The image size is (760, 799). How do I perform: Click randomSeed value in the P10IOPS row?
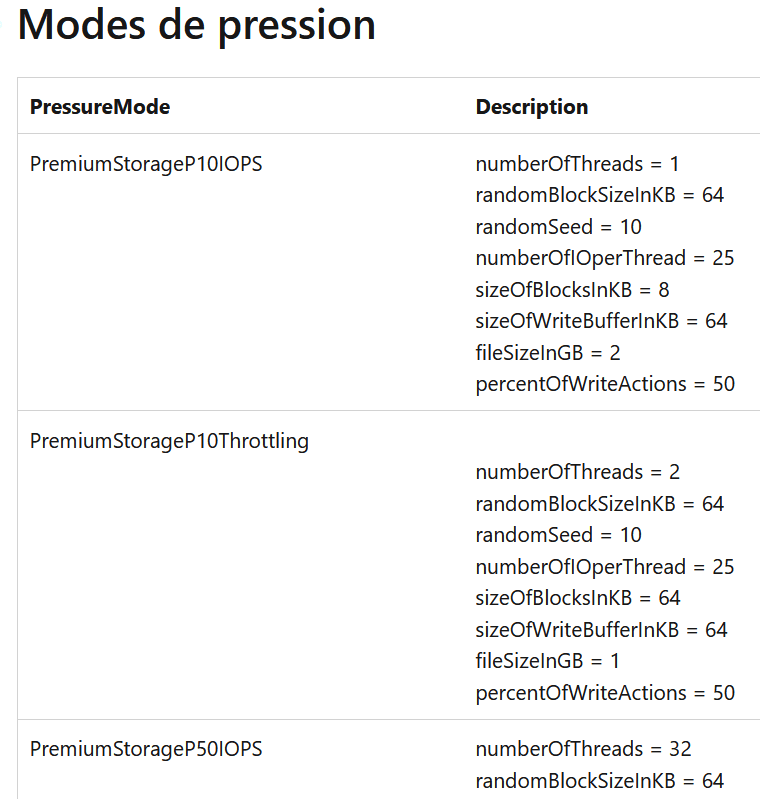[630, 227]
